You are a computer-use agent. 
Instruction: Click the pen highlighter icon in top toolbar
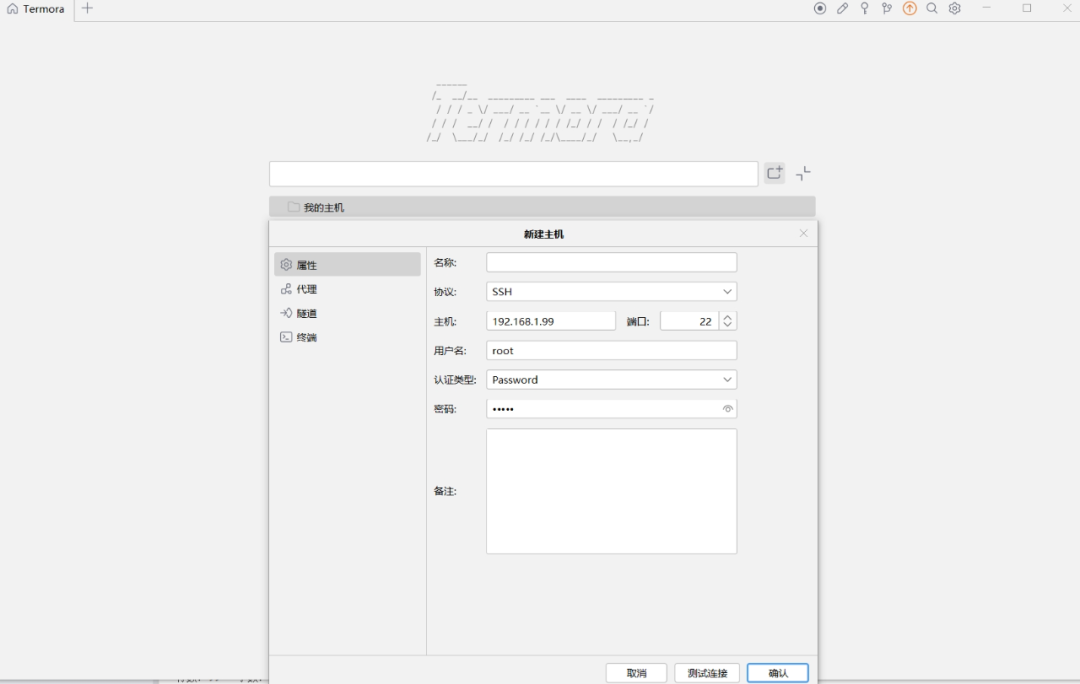pyautogui.click(x=842, y=8)
